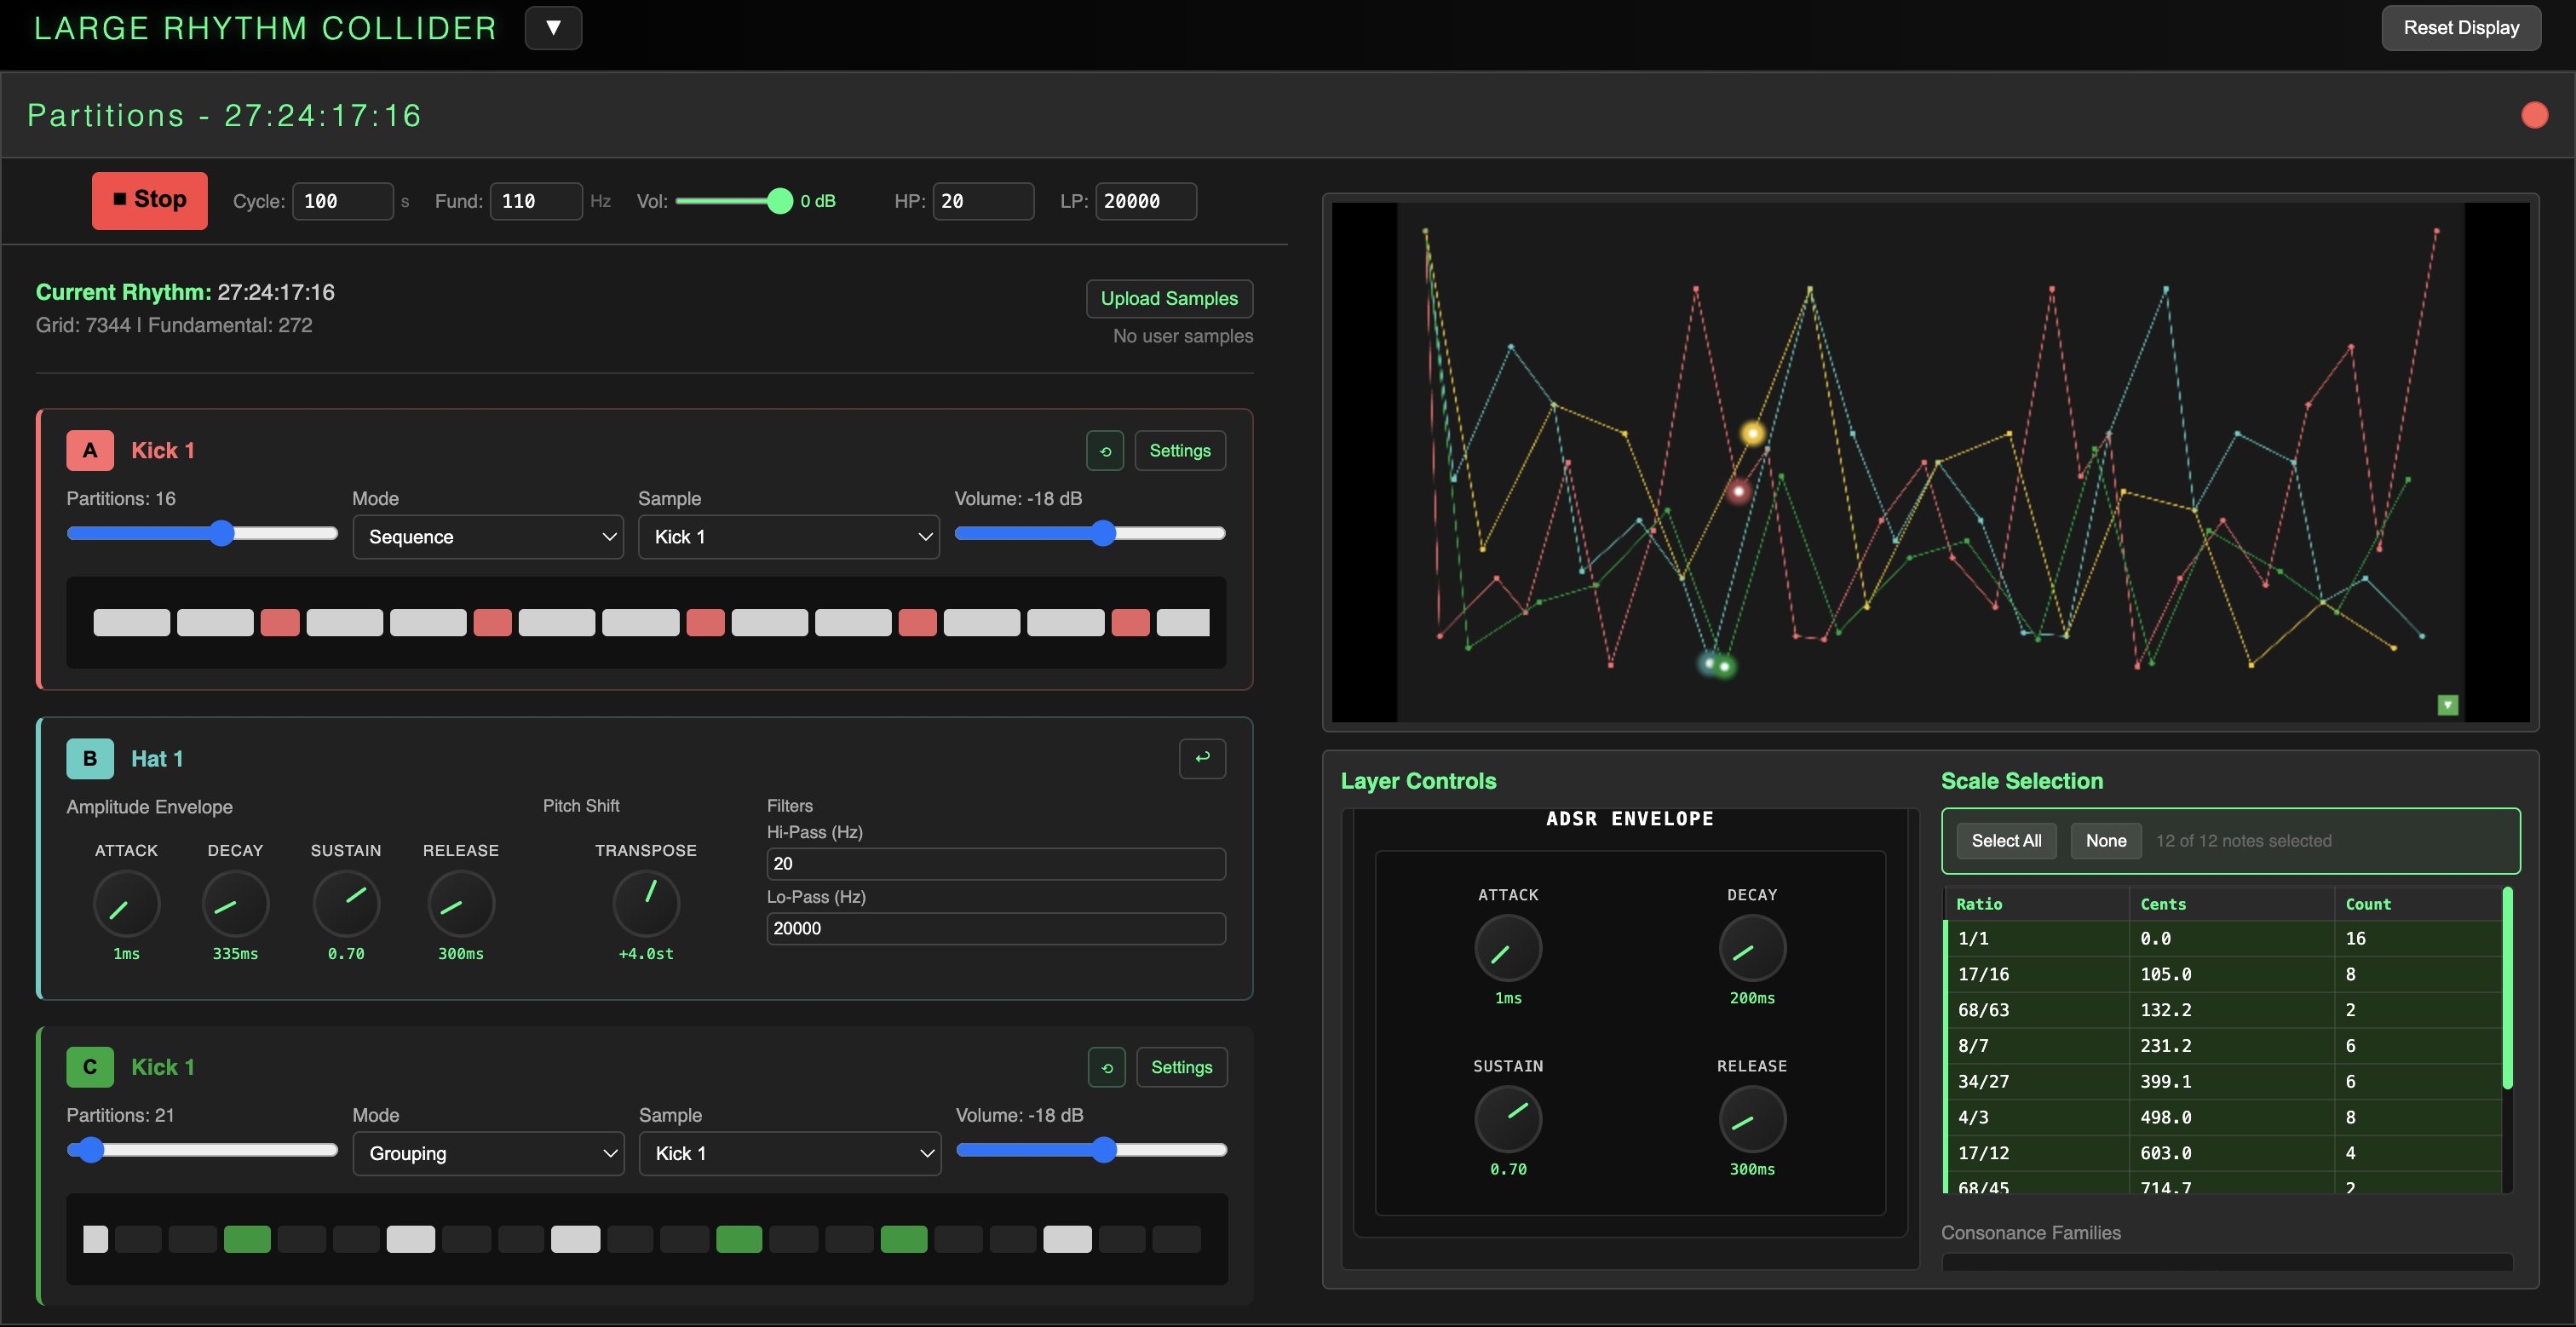The width and height of the screenshot is (2576, 1327).
Task: Click the green triangle icon below the visualization
Action: (2447, 705)
